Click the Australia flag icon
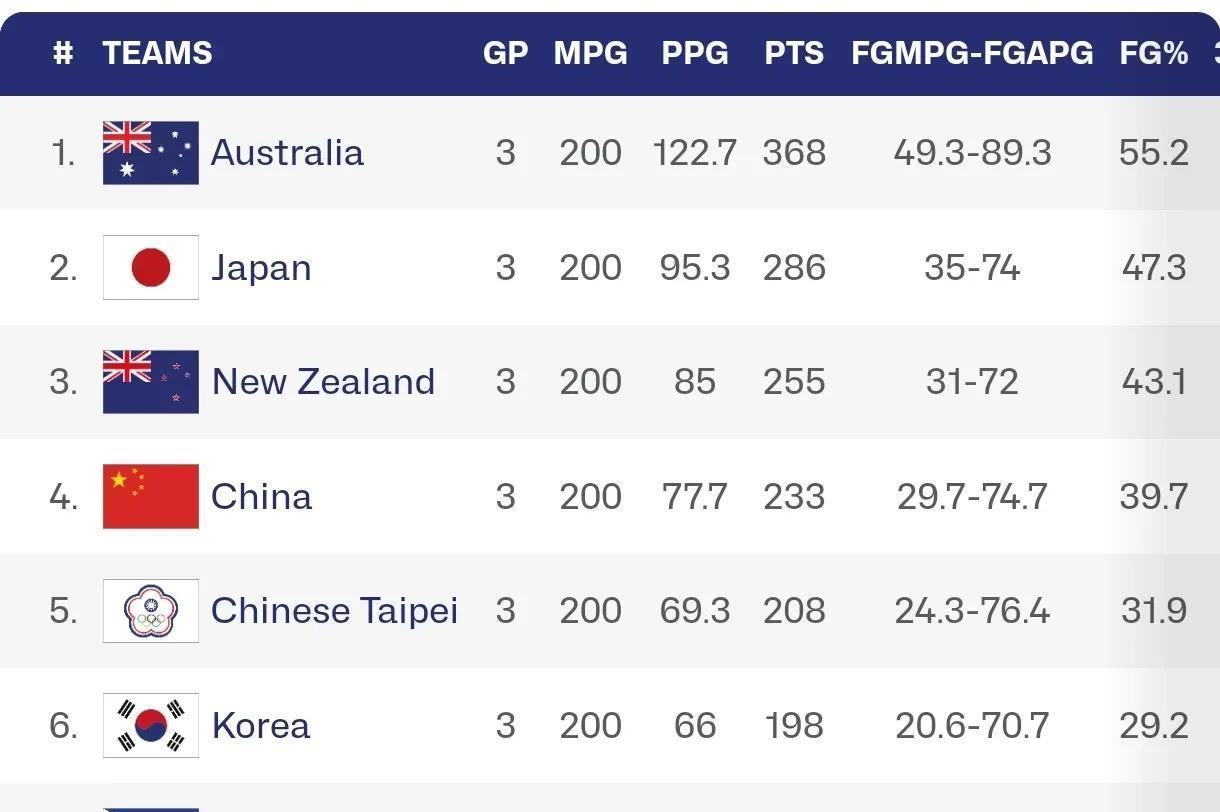 click(x=150, y=153)
